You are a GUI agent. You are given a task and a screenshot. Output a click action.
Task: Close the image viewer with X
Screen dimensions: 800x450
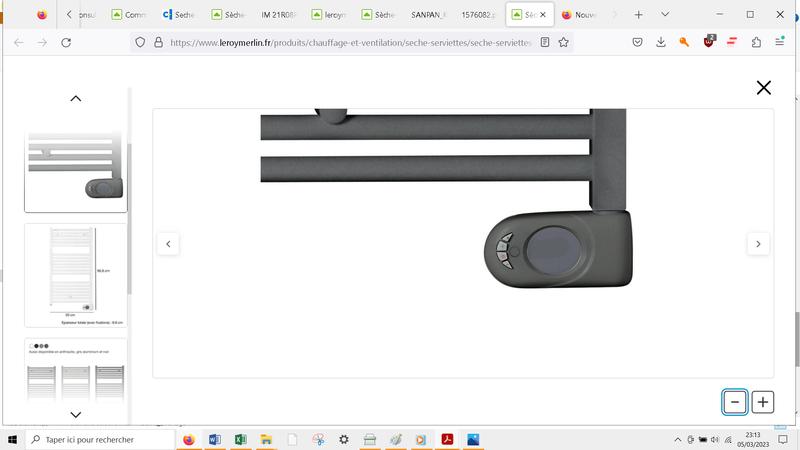tap(764, 88)
